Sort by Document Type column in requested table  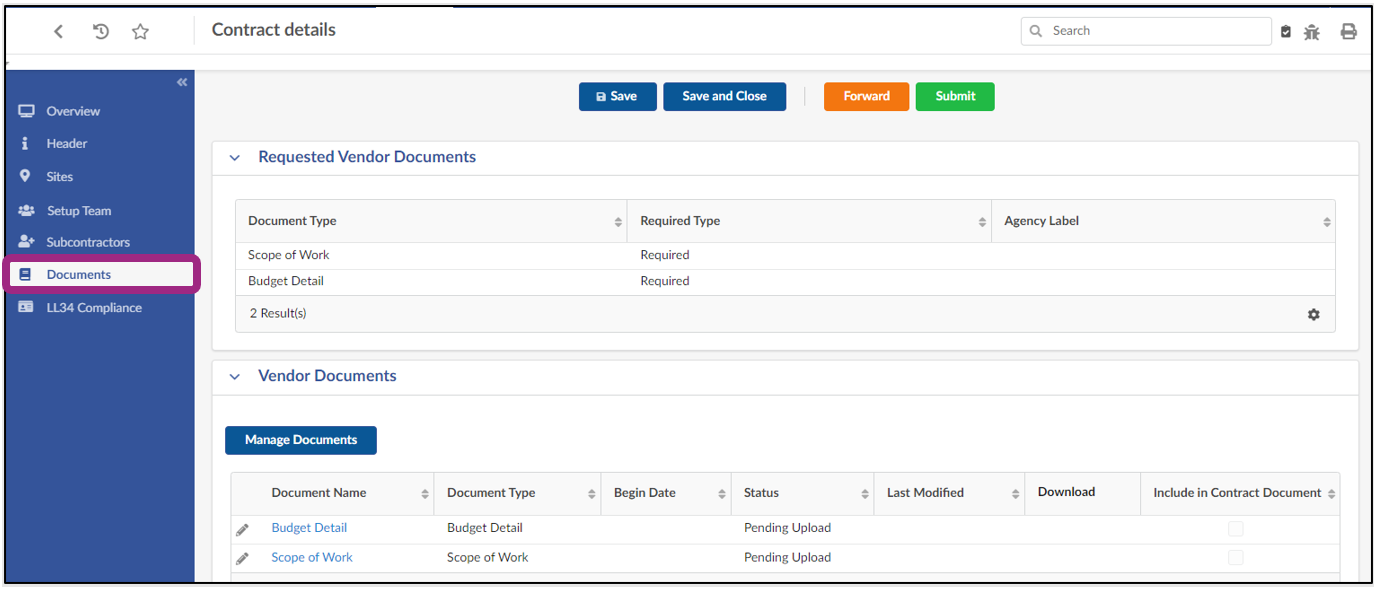(618, 222)
